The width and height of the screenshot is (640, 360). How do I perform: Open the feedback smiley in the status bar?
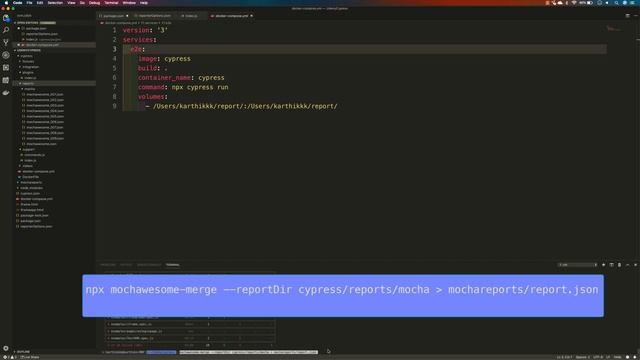628,357
